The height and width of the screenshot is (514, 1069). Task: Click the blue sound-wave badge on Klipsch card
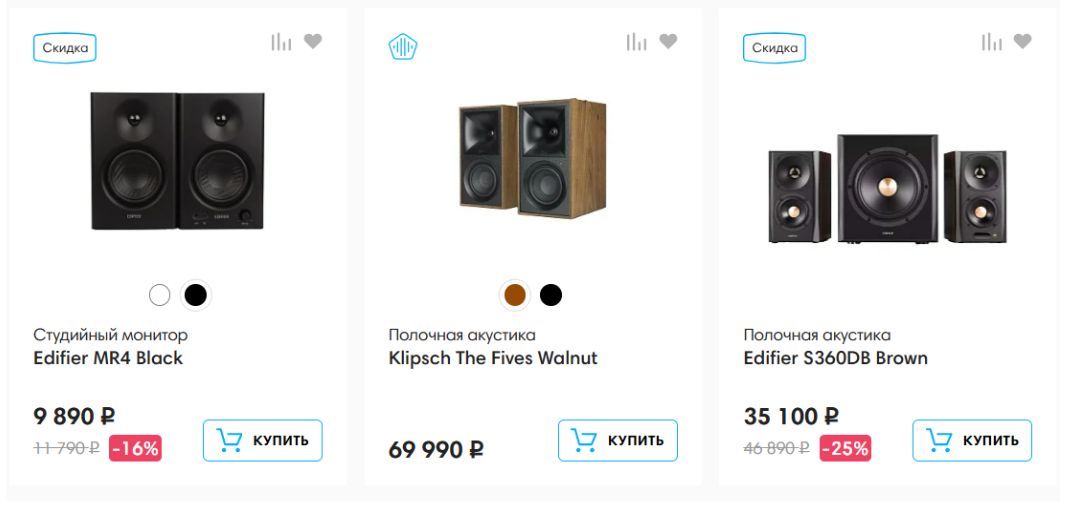coord(403,47)
